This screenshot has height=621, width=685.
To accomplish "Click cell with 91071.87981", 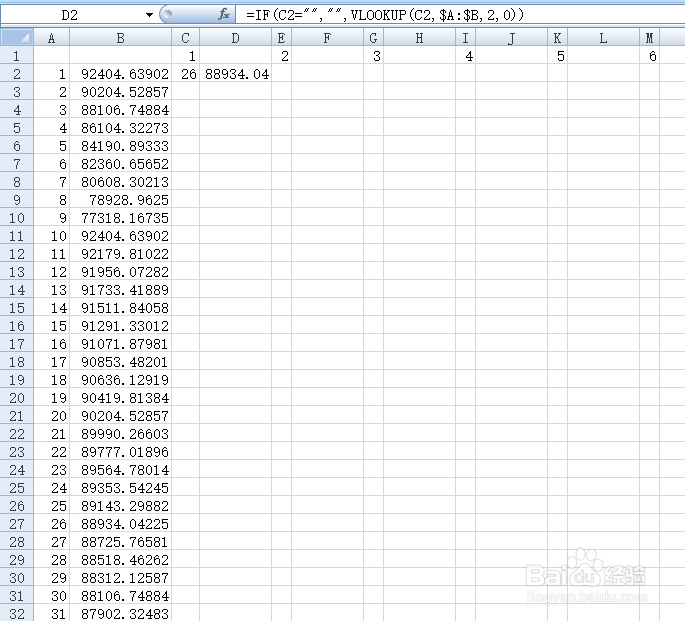I will (121, 344).
